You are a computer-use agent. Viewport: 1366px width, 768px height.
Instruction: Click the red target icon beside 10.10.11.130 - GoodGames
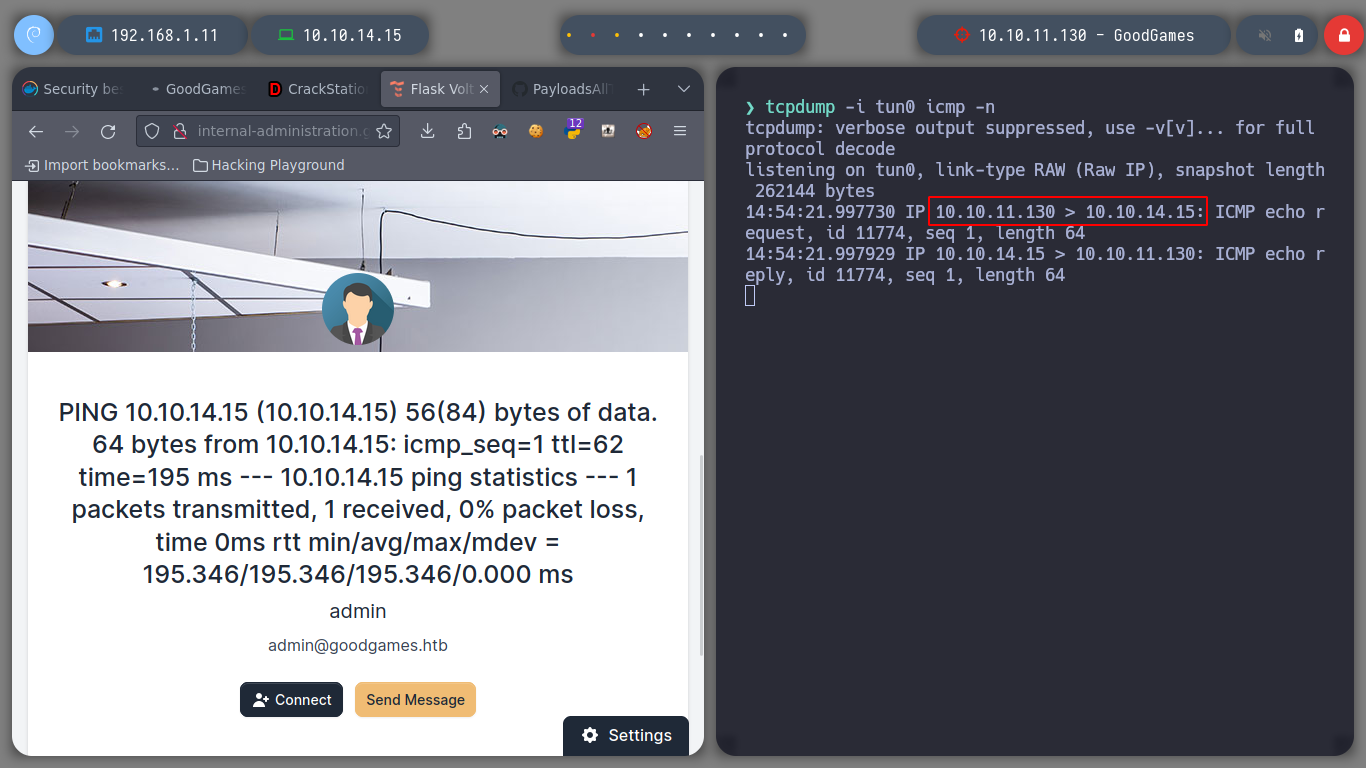[962, 35]
